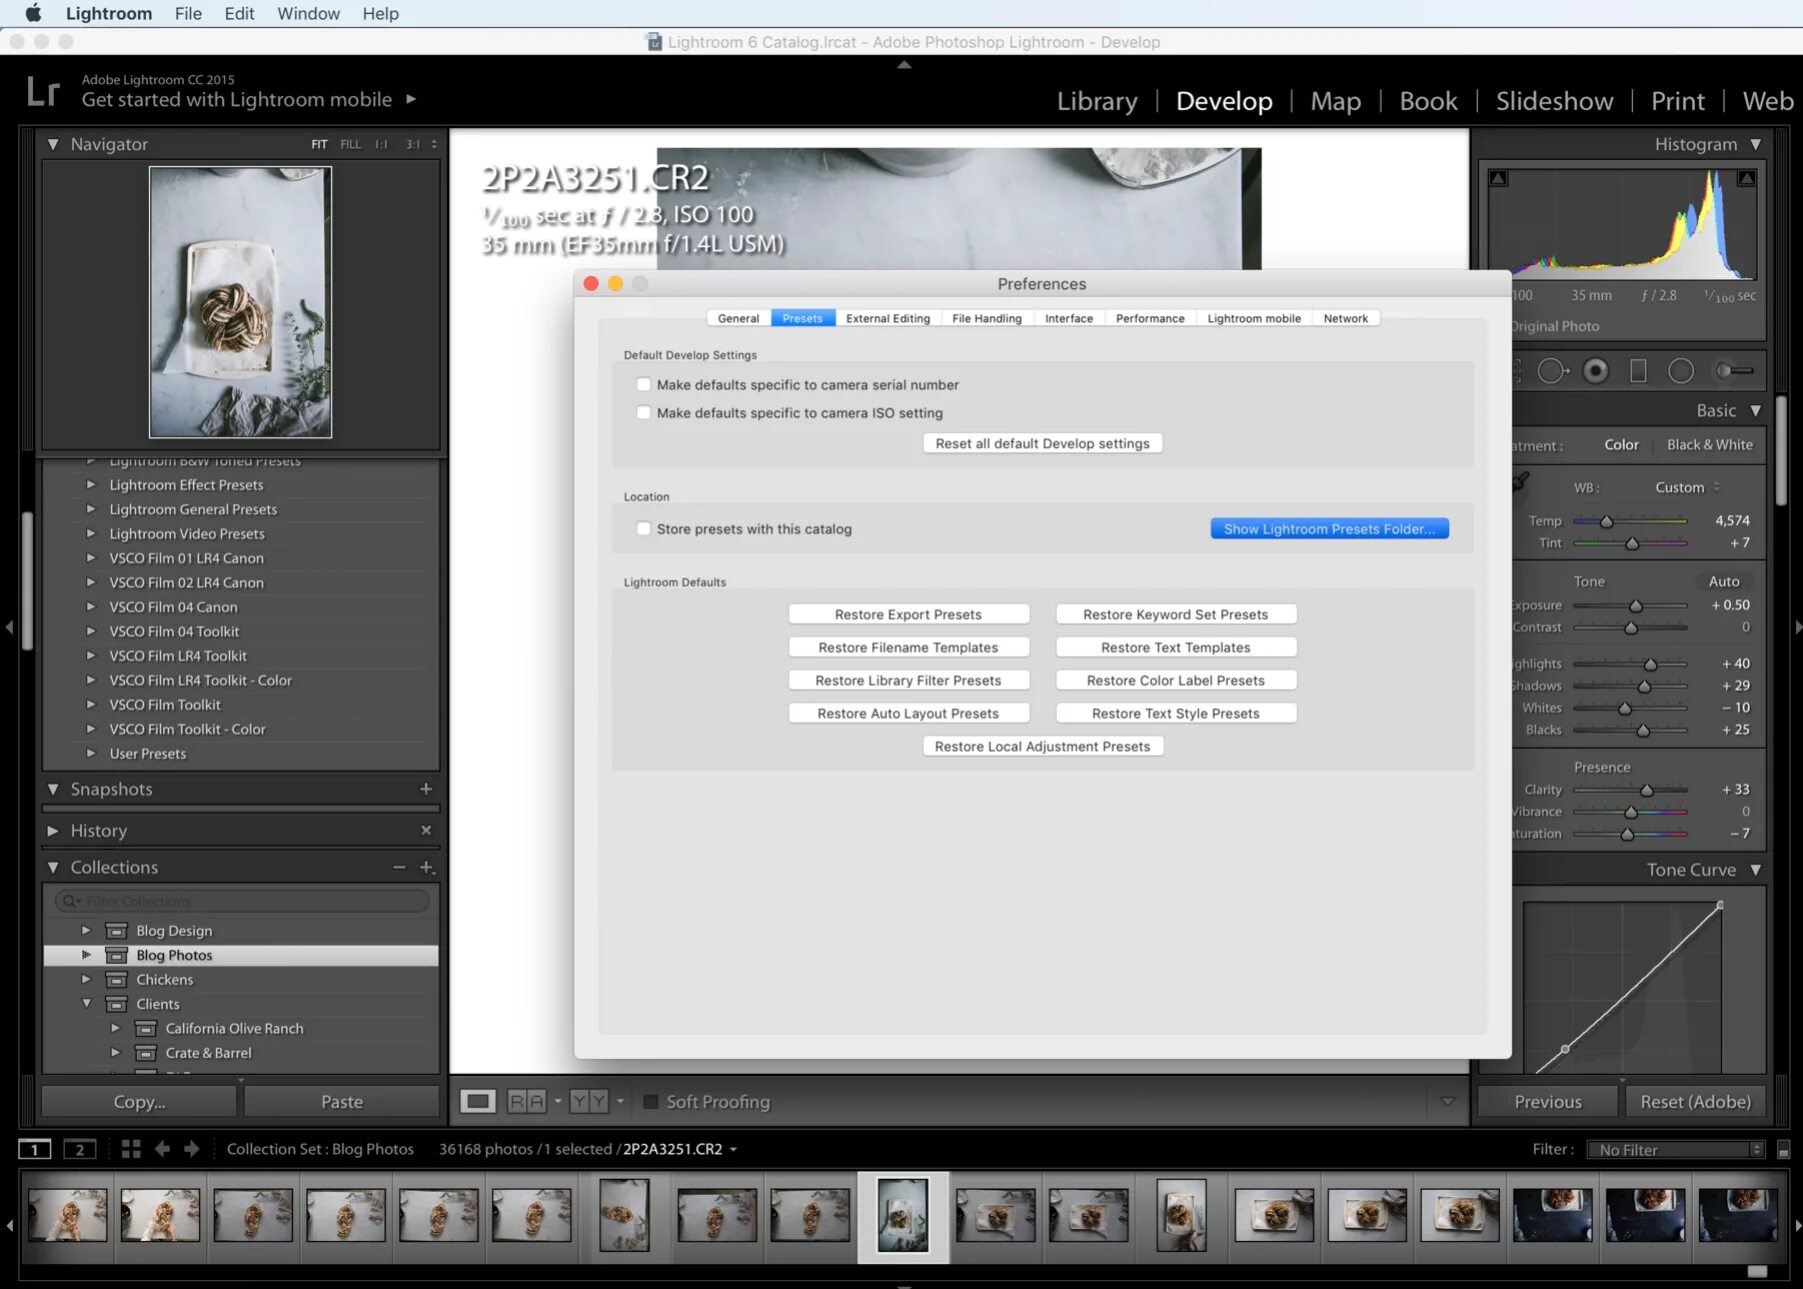Select the California Olive Ranch collection
The image size is (1803, 1289).
[x=234, y=1028]
